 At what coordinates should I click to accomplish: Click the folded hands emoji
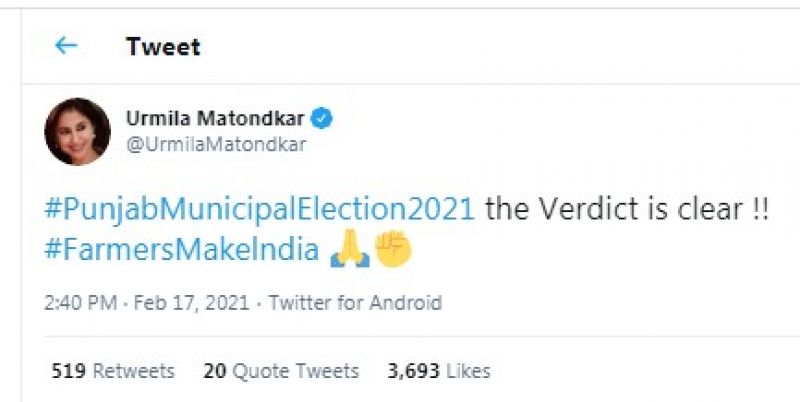[349, 250]
